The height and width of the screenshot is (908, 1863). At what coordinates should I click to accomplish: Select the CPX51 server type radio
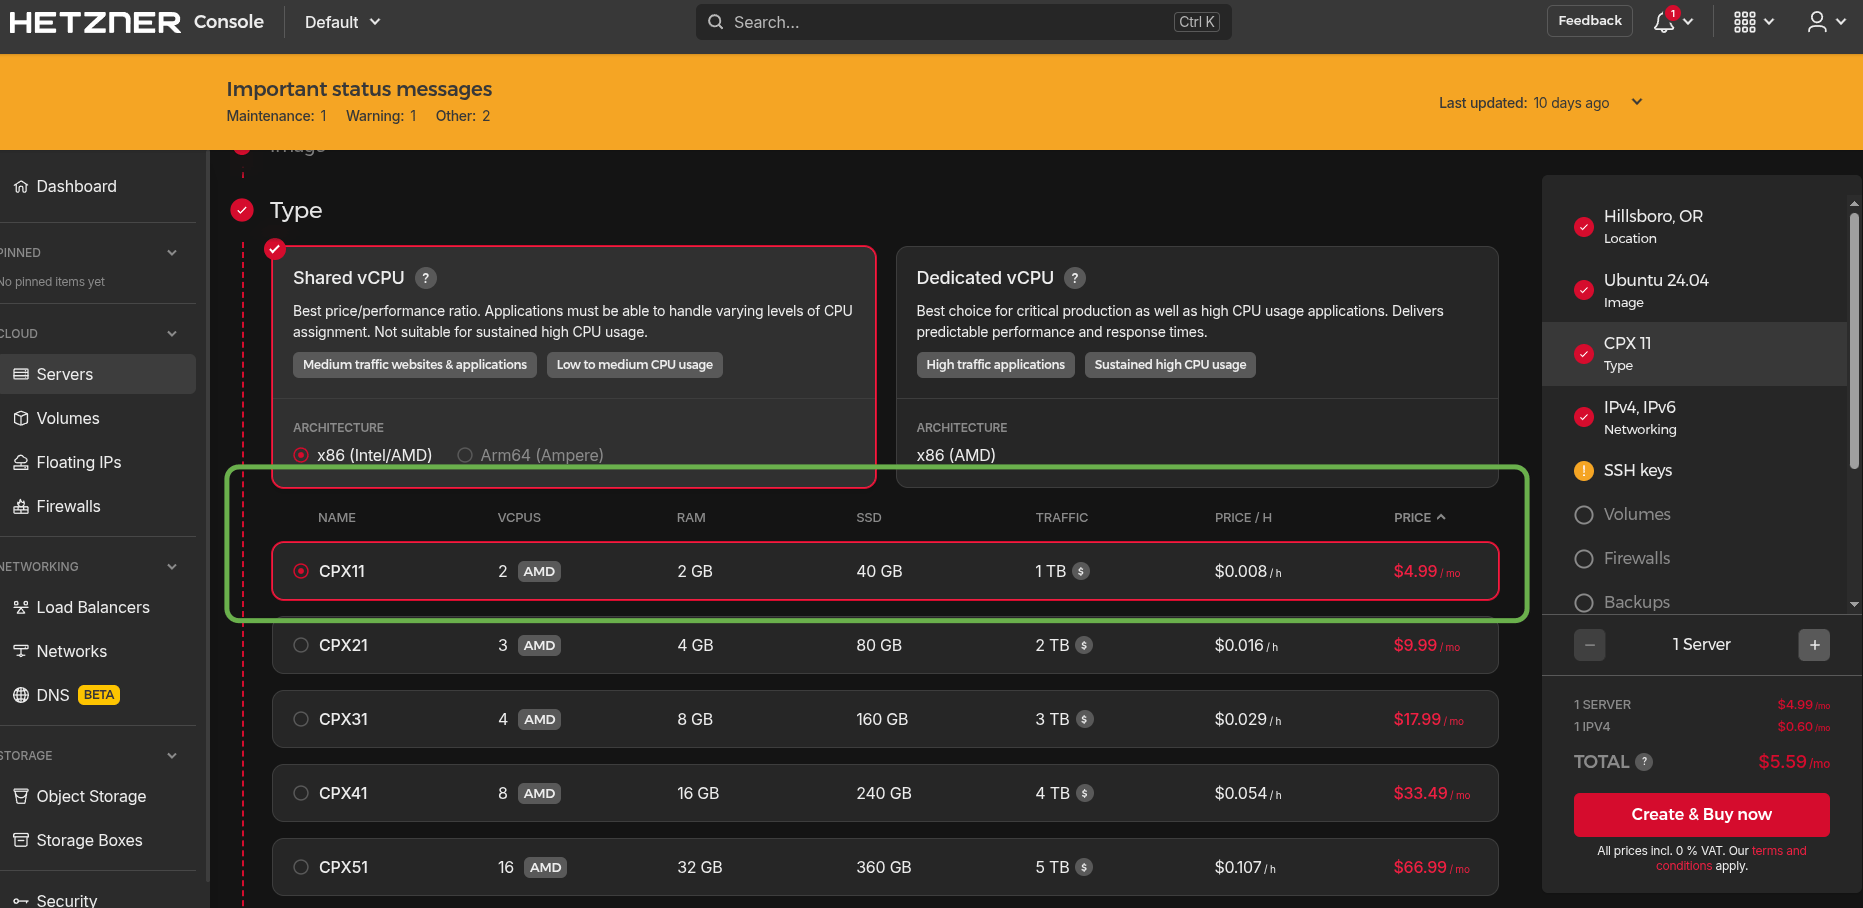pyautogui.click(x=301, y=867)
